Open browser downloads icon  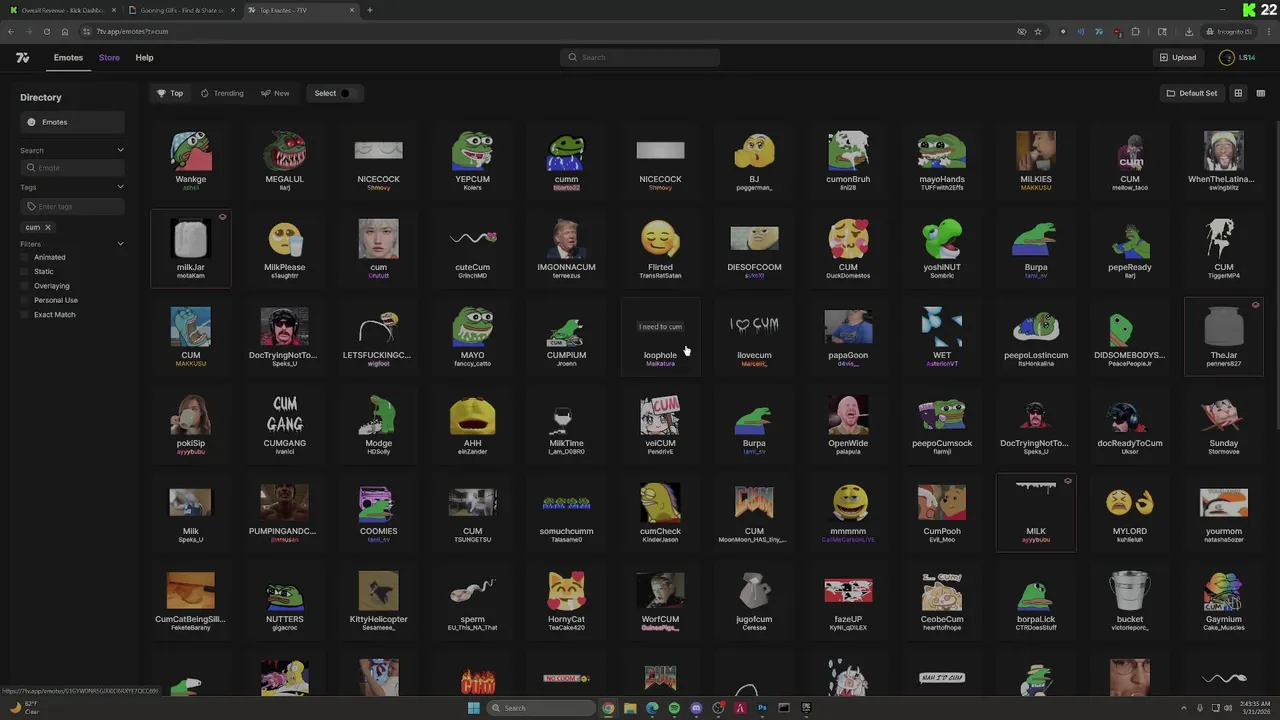pos(1189,31)
